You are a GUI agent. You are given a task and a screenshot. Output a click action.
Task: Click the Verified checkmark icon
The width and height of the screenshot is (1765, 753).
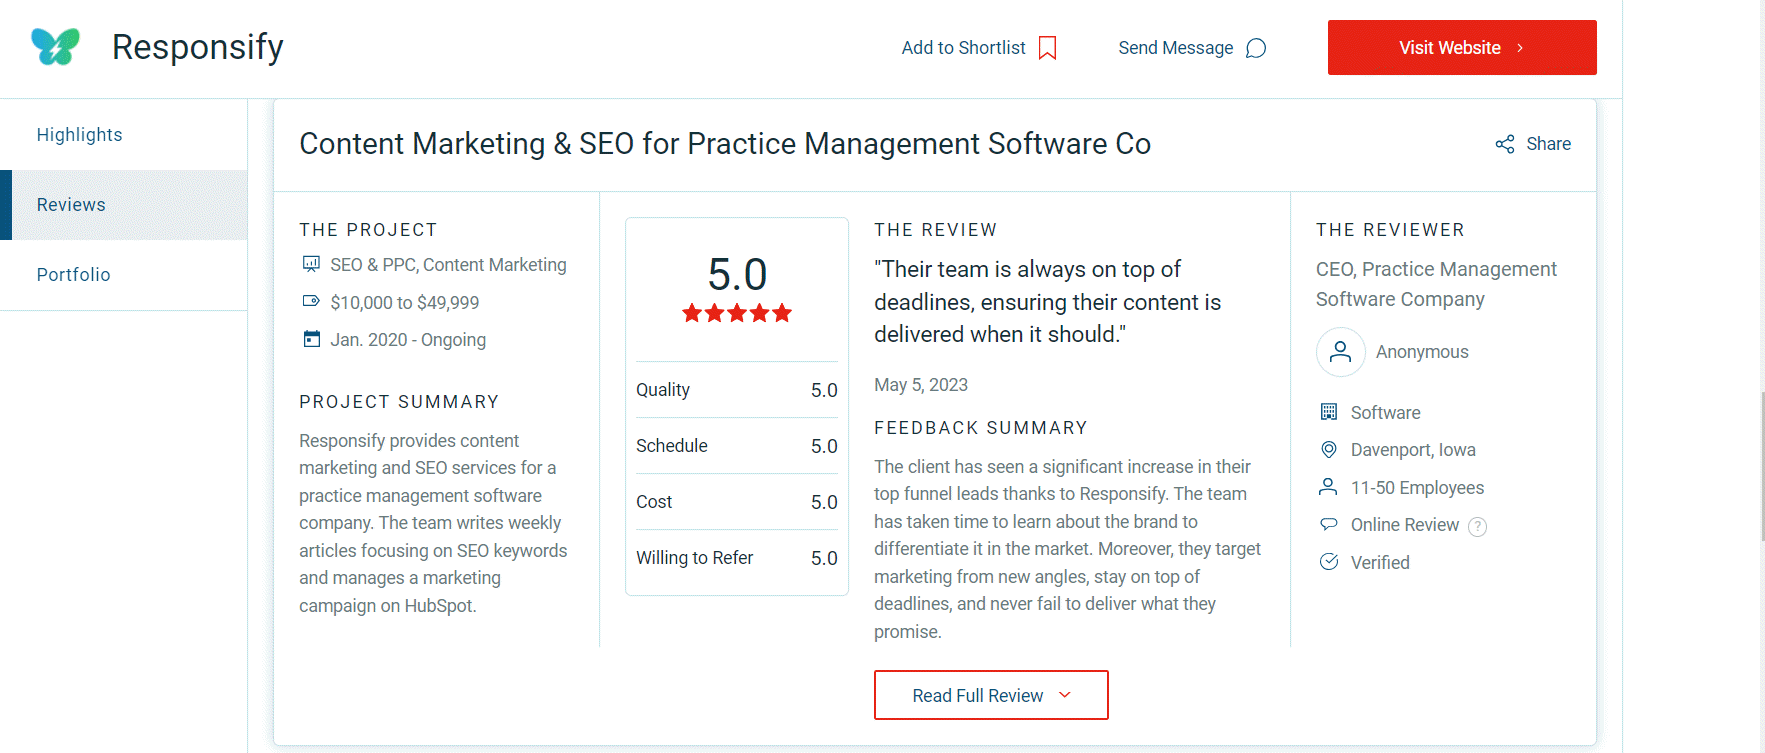[1329, 562]
